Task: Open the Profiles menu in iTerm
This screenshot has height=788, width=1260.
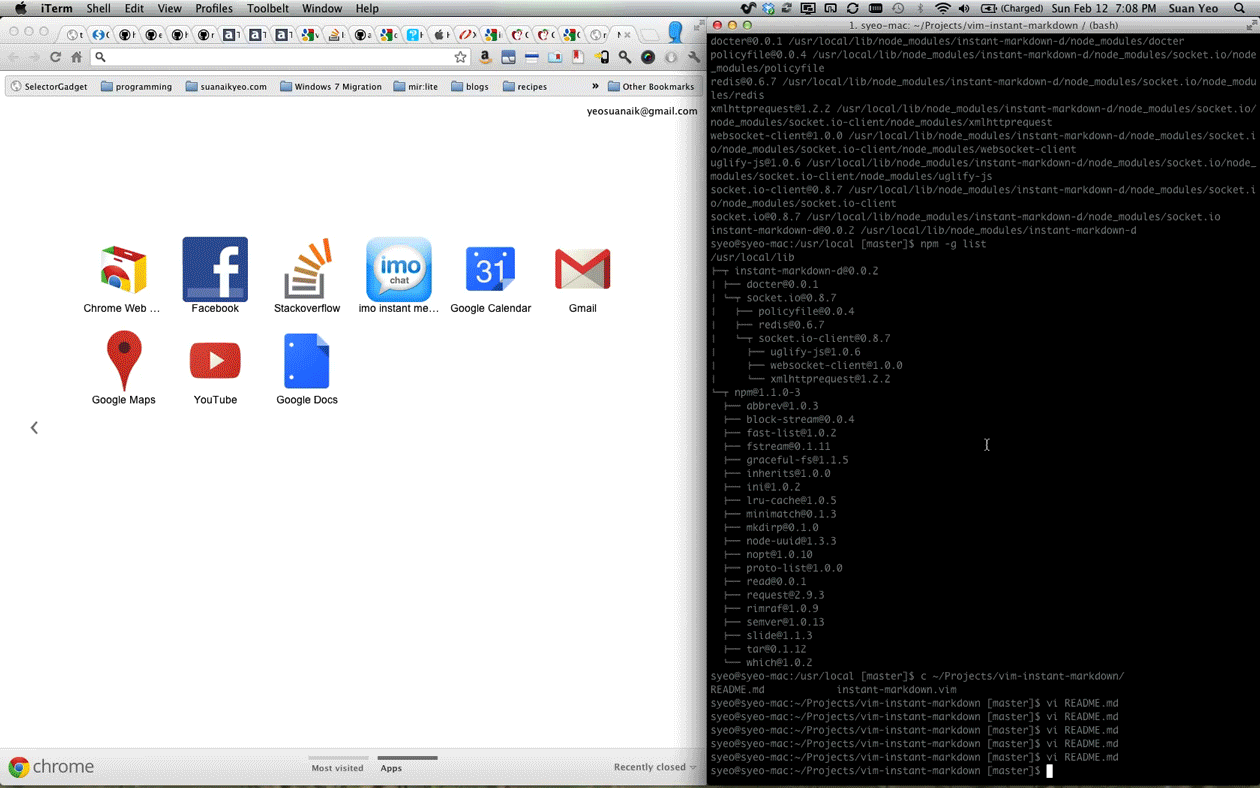Action: point(213,8)
